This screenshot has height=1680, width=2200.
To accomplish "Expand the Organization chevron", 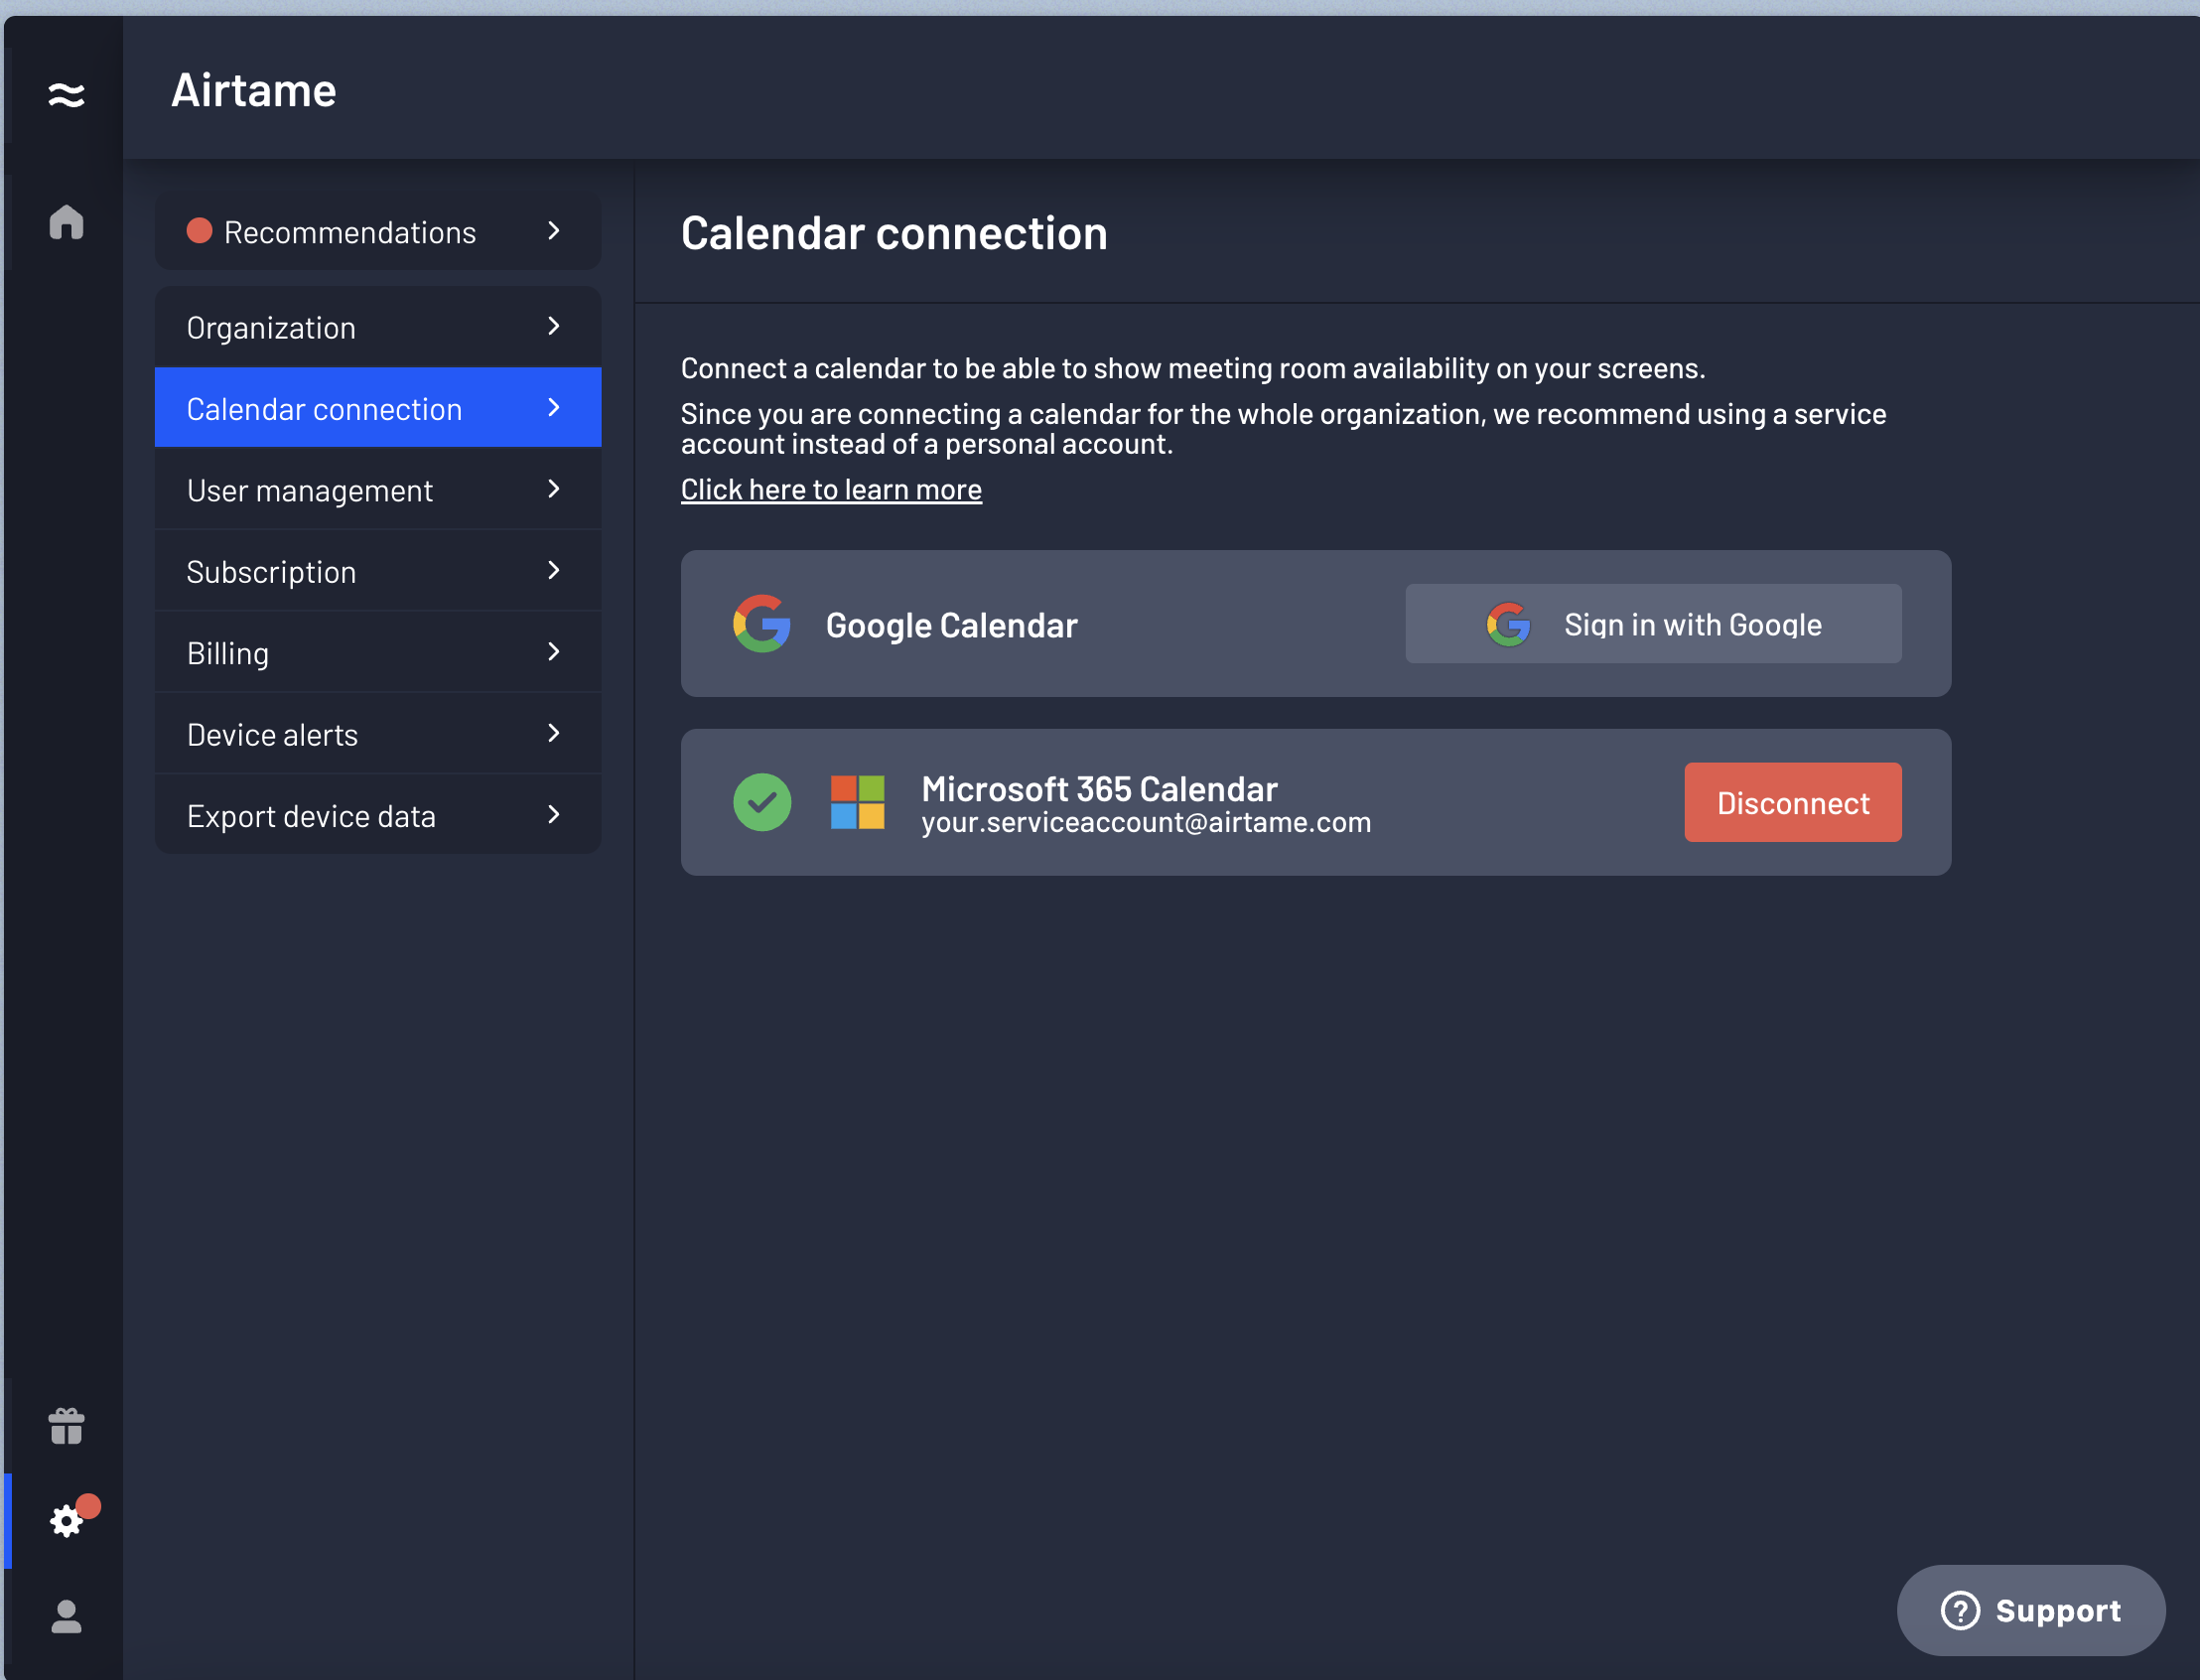I will 554,326.
